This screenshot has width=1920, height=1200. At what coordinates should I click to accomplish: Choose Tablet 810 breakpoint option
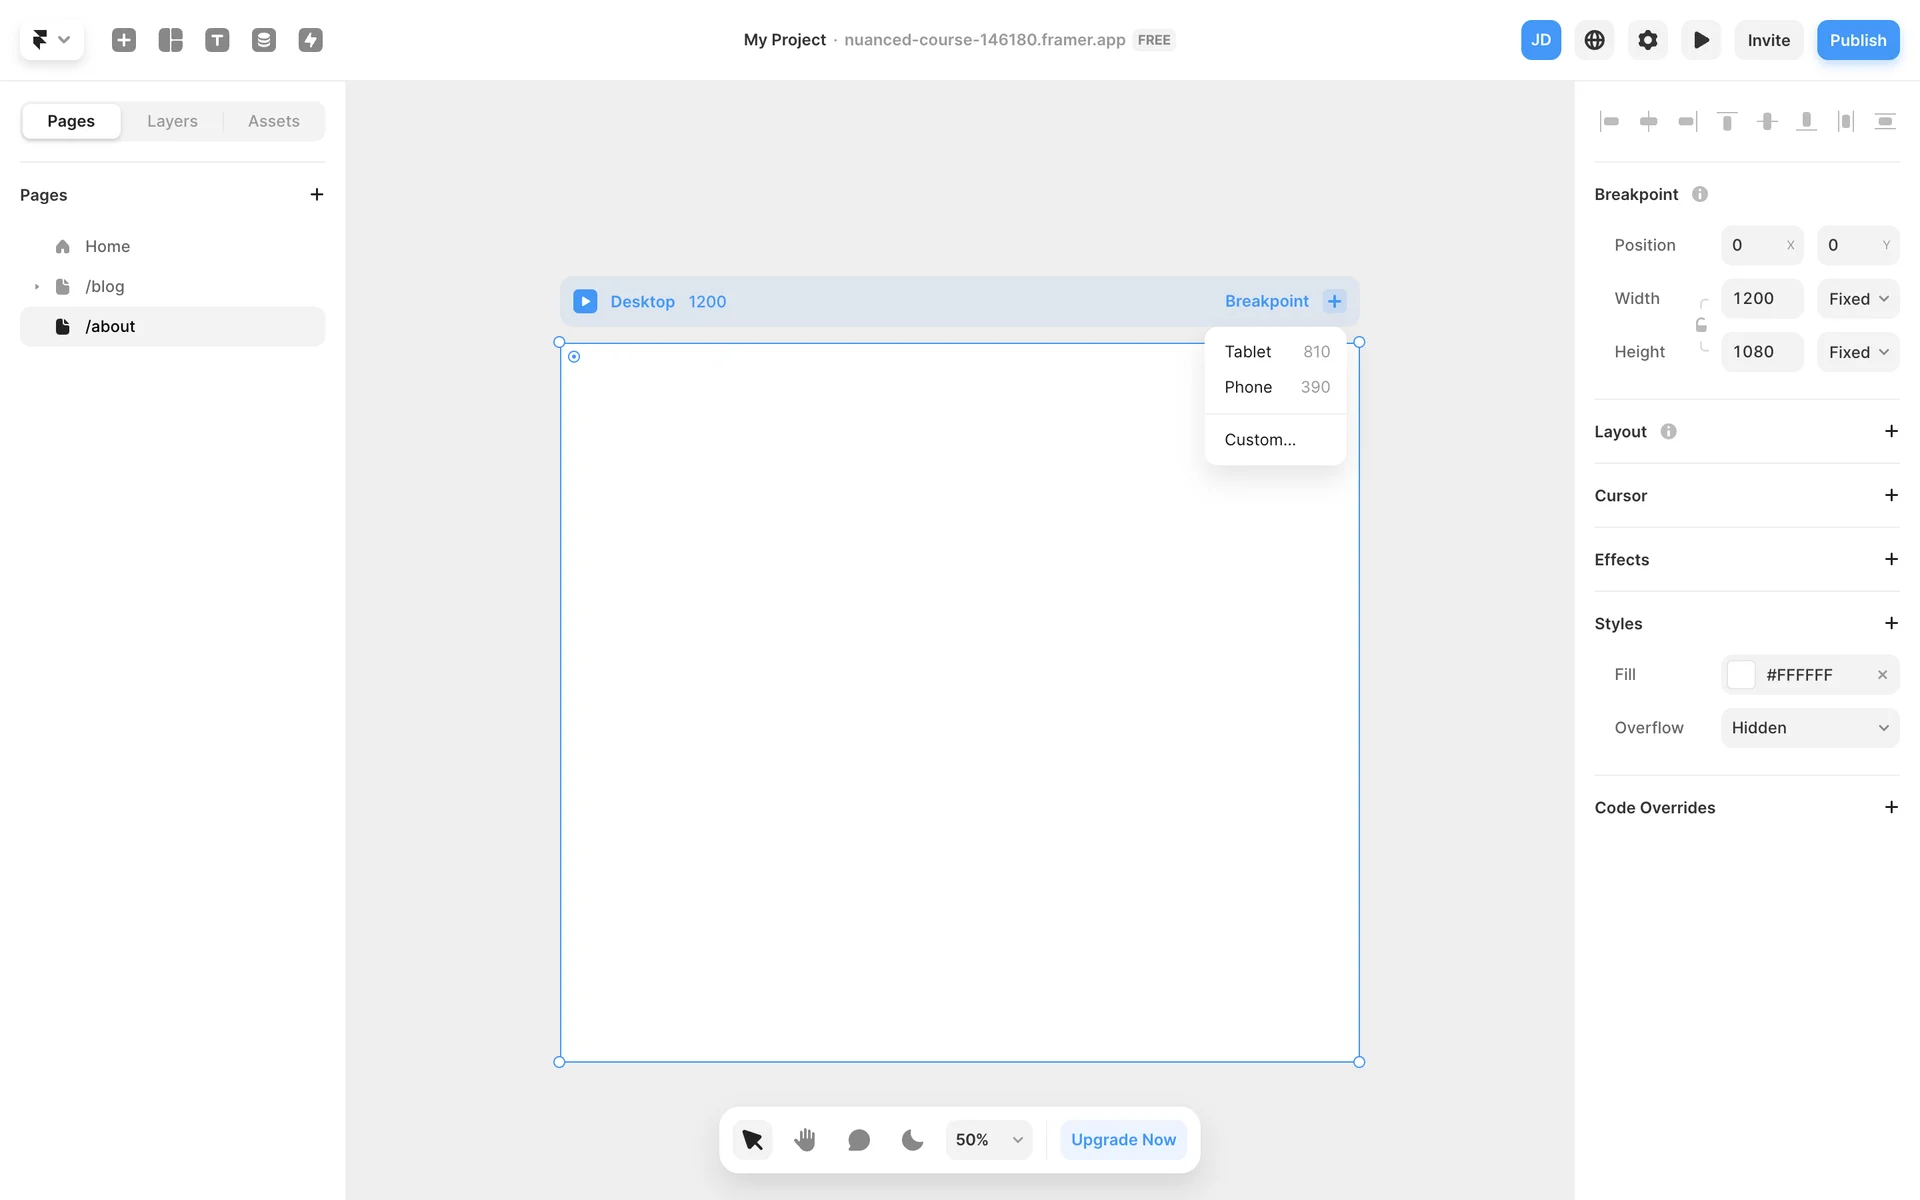click(1275, 352)
